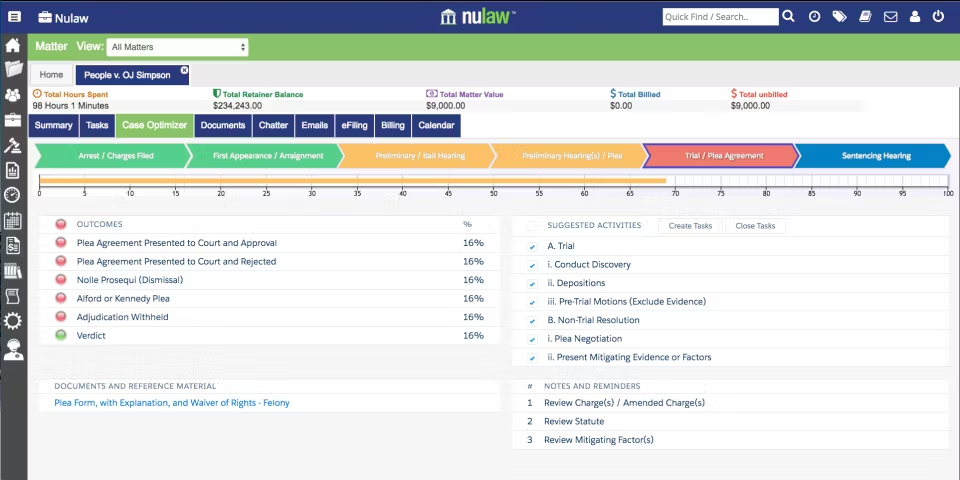Uncheck the A. Trial checkbox
The image size is (960, 480).
point(532,247)
